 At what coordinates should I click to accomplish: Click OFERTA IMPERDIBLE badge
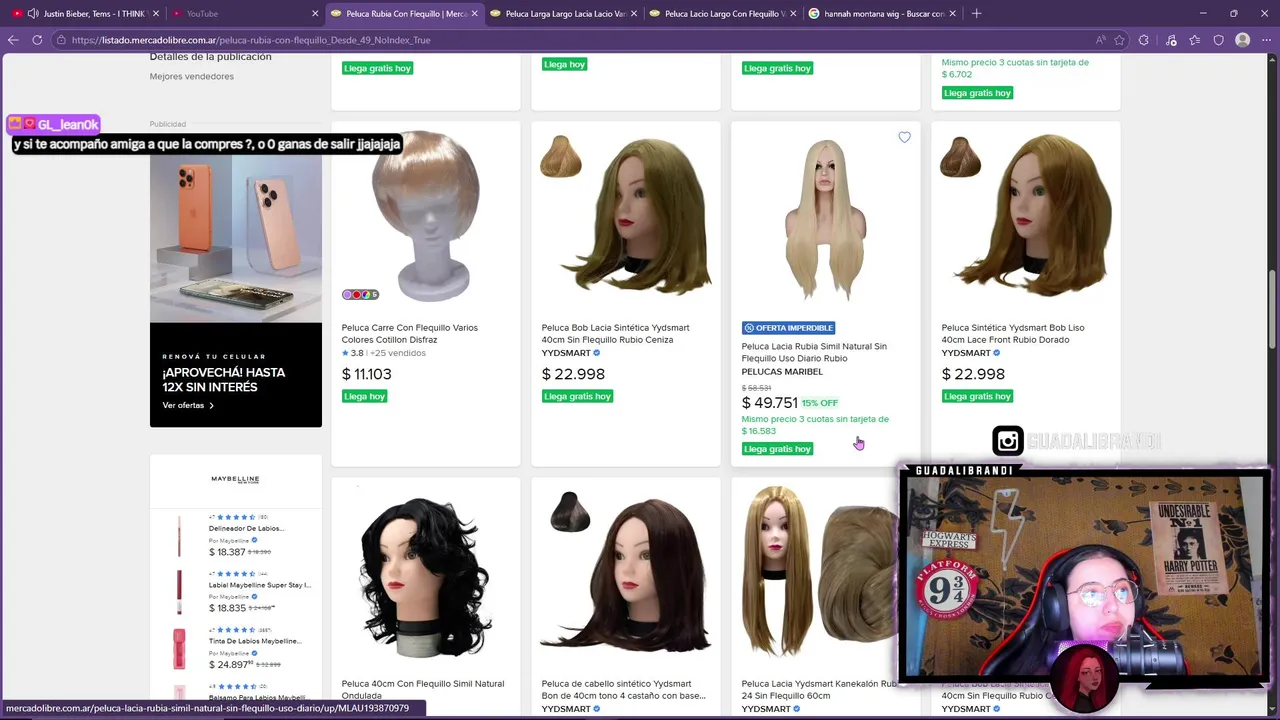[x=788, y=328]
